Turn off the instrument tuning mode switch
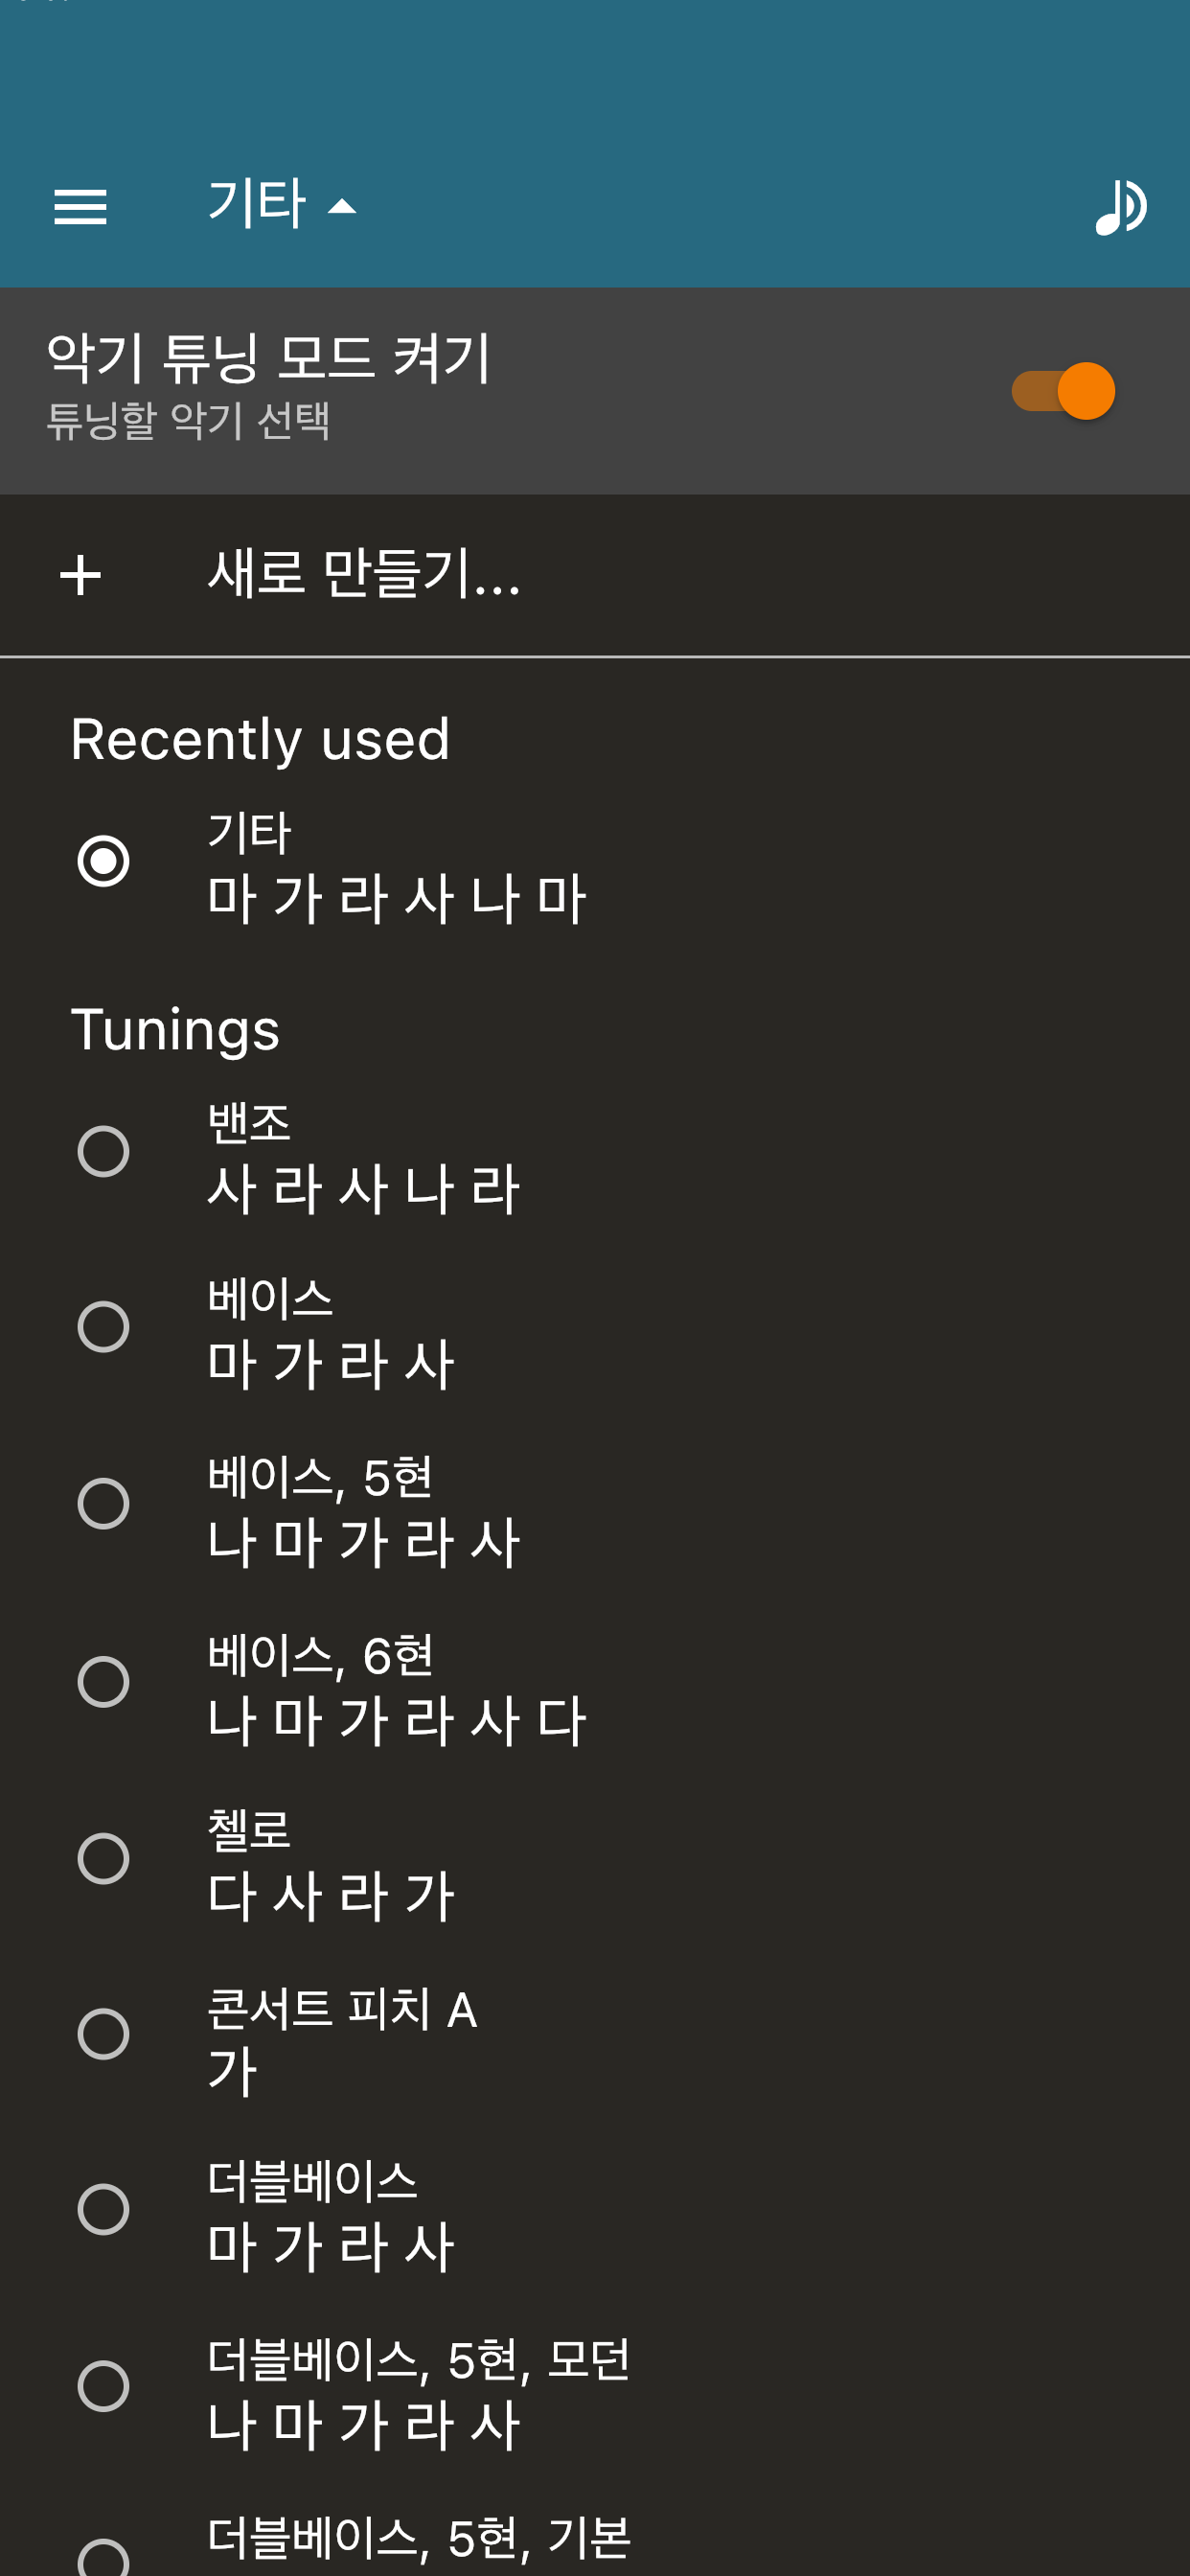The height and width of the screenshot is (2576, 1190). point(1064,391)
